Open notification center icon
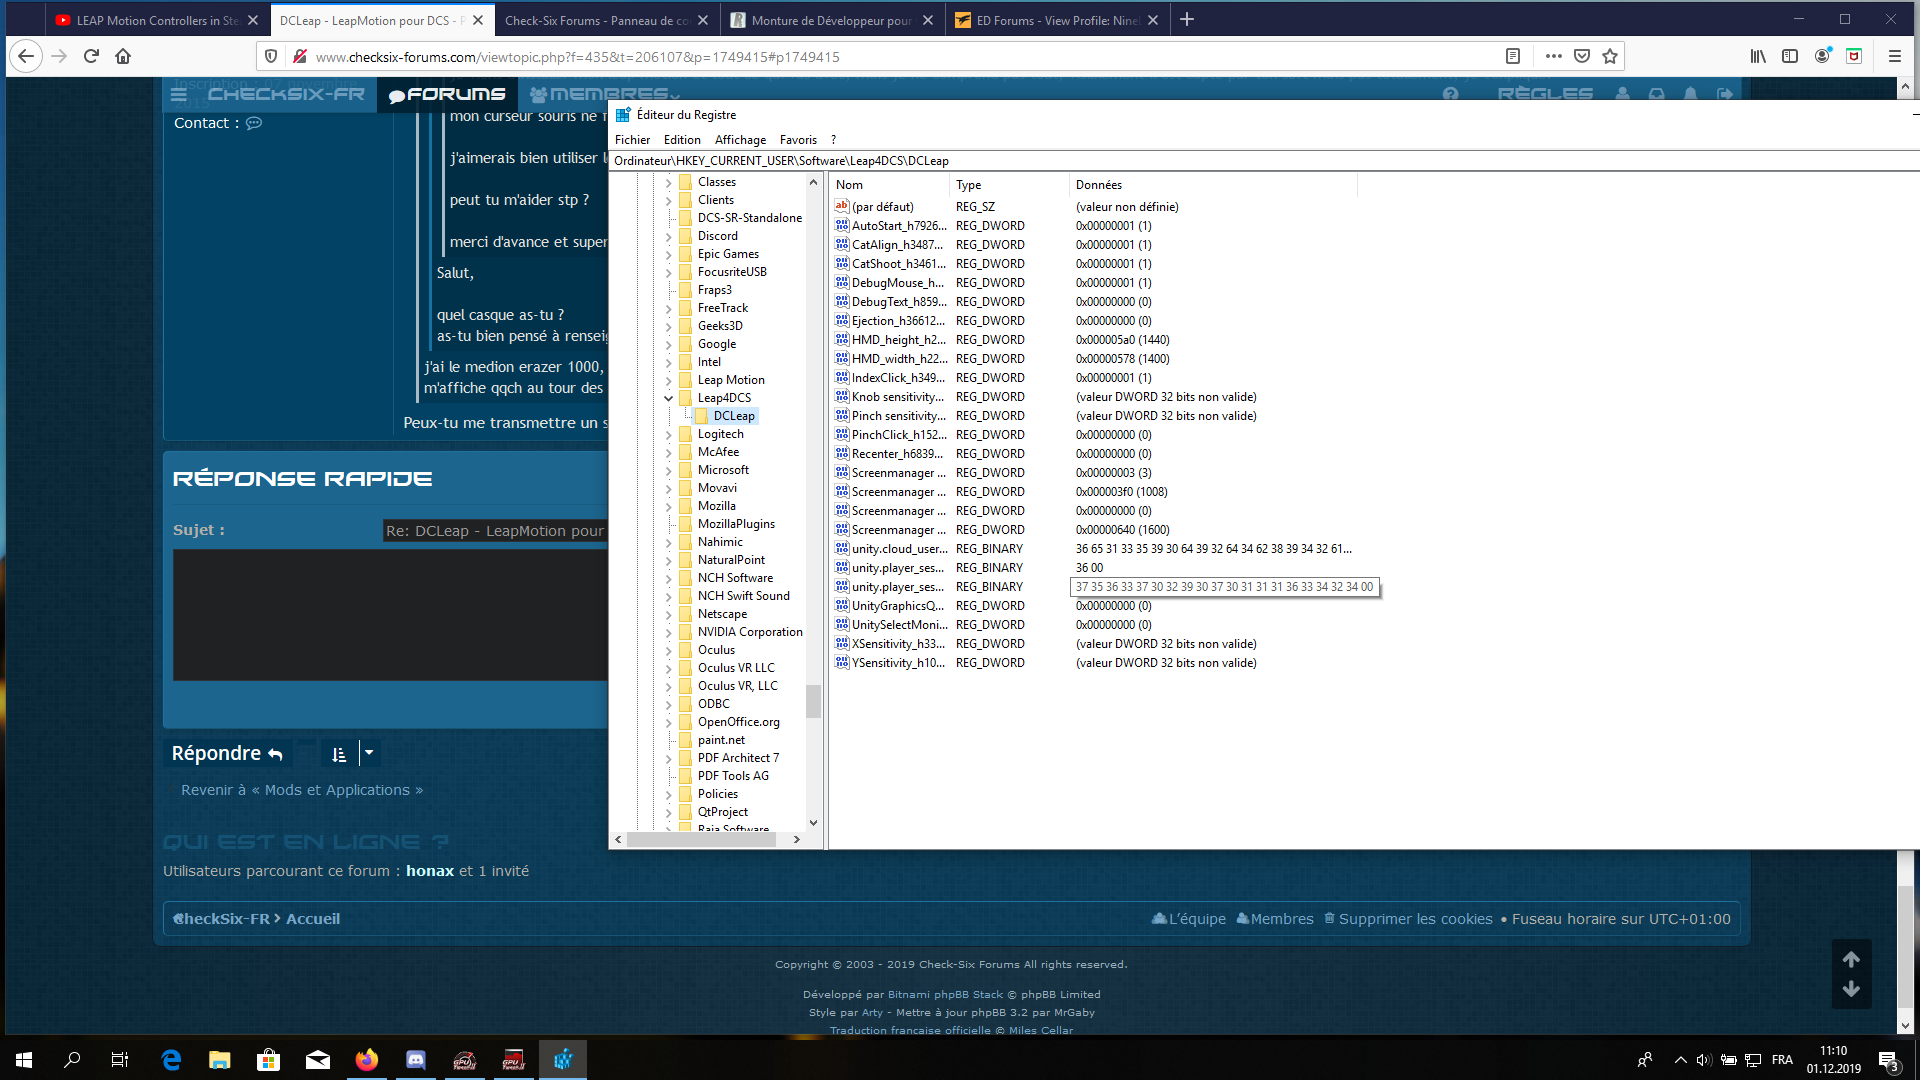 tap(1888, 1060)
